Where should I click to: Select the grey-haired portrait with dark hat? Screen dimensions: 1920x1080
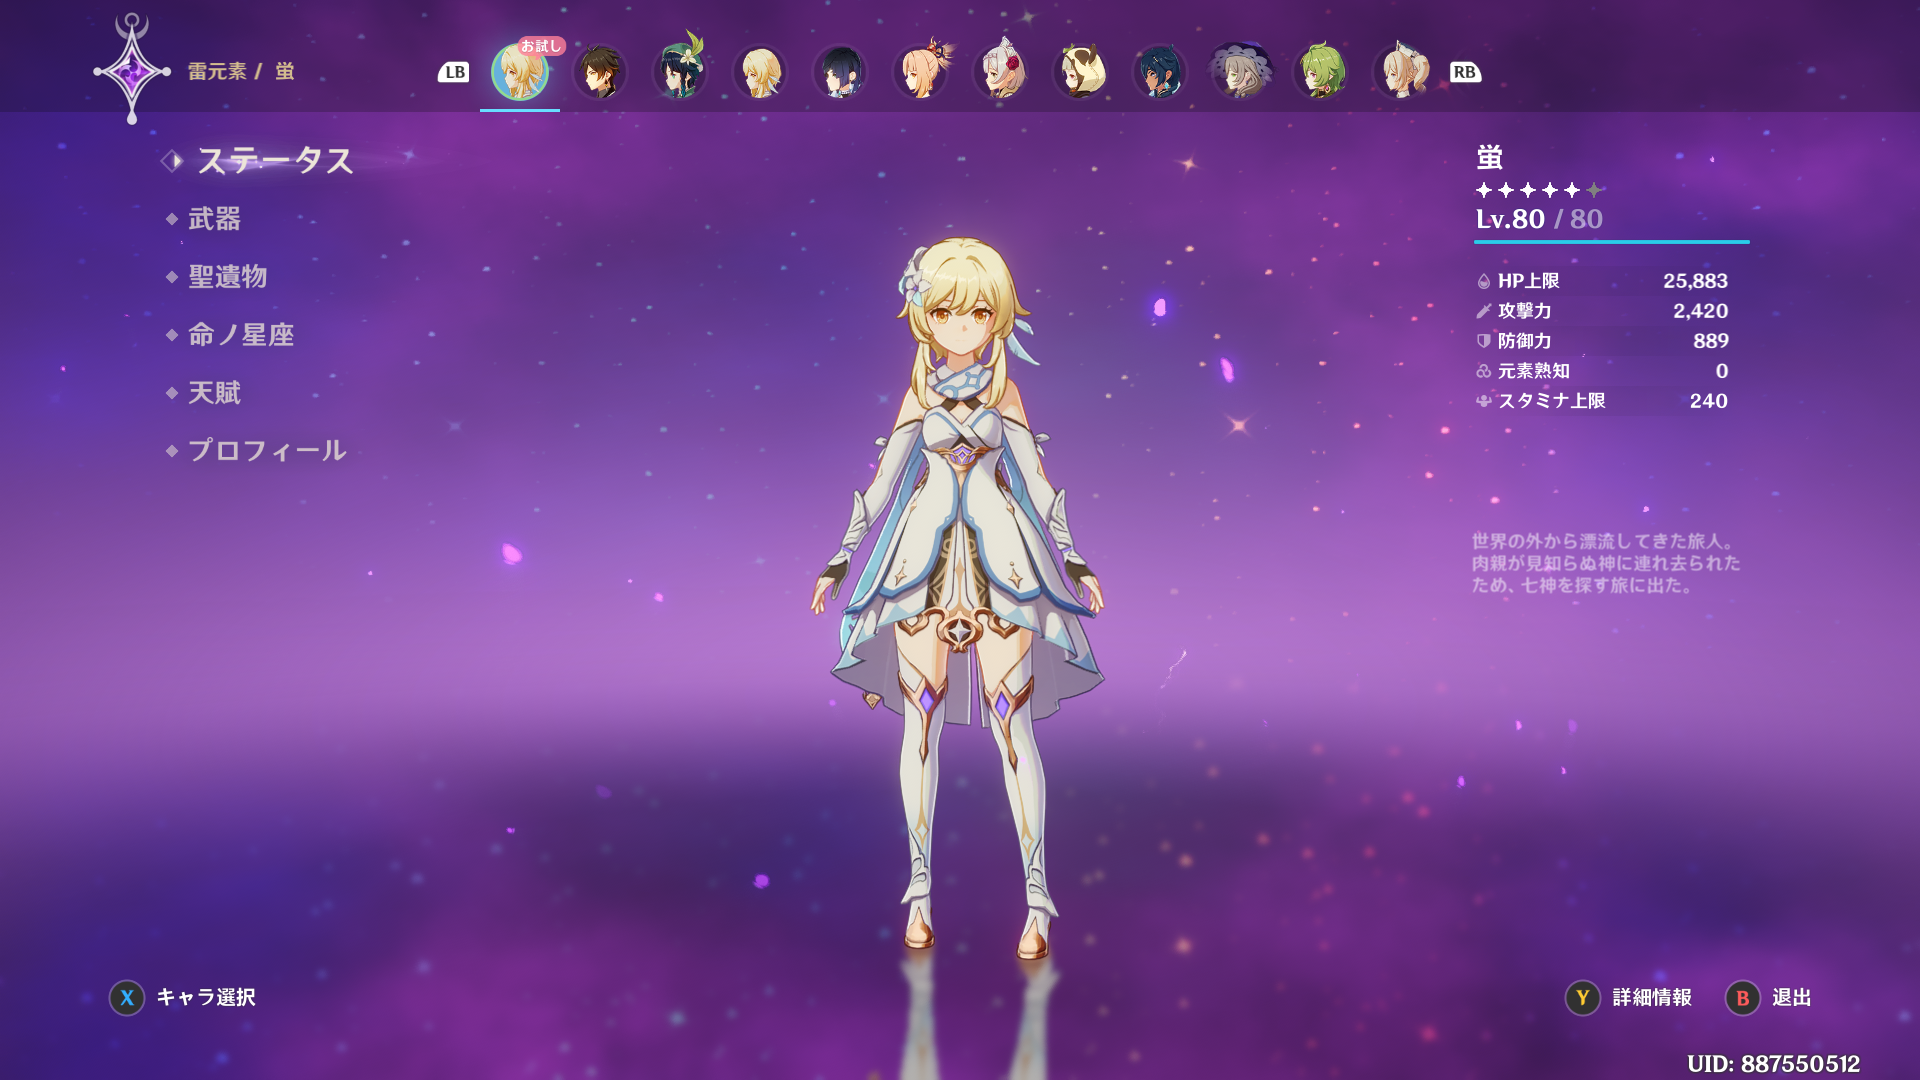[1240, 72]
